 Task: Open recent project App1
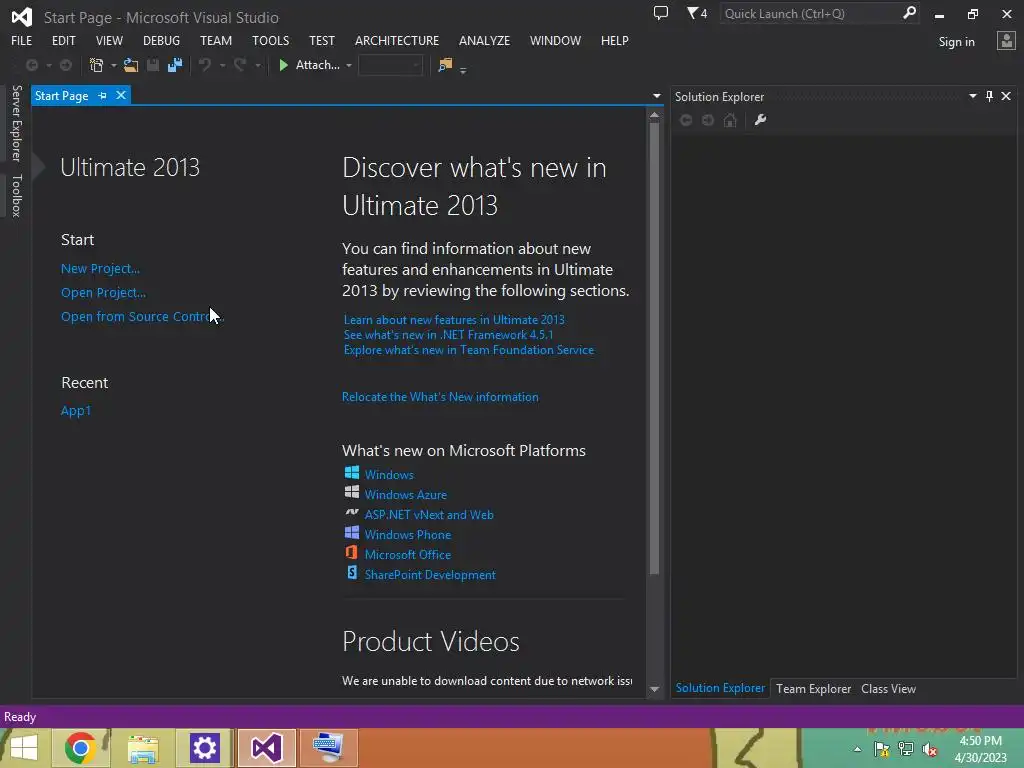pyautogui.click(x=76, y=410)
